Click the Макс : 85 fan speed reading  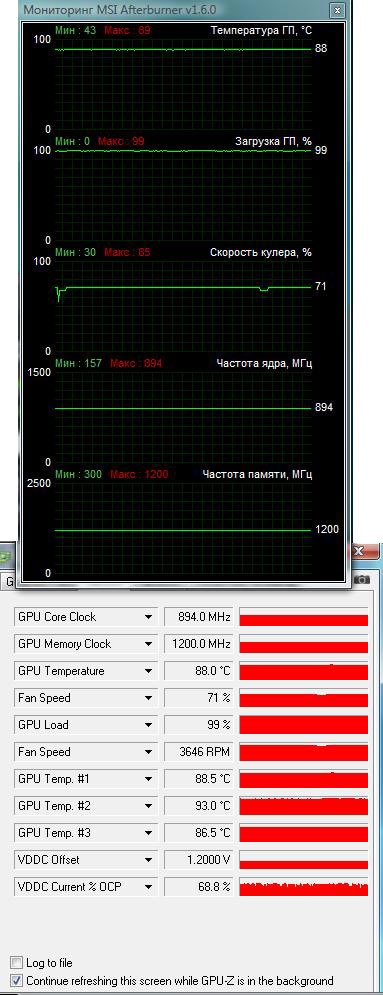click(x=127, y=252)
